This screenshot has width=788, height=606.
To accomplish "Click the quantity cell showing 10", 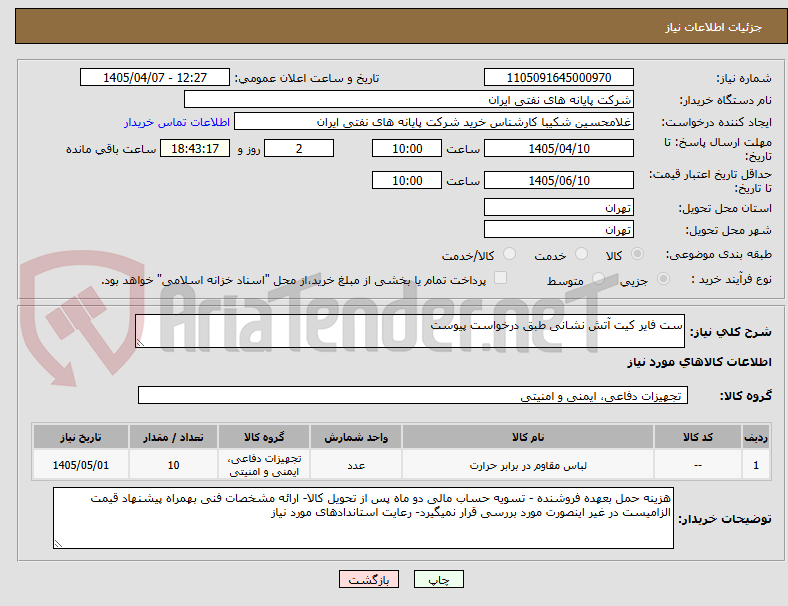I will coord(173,465).
